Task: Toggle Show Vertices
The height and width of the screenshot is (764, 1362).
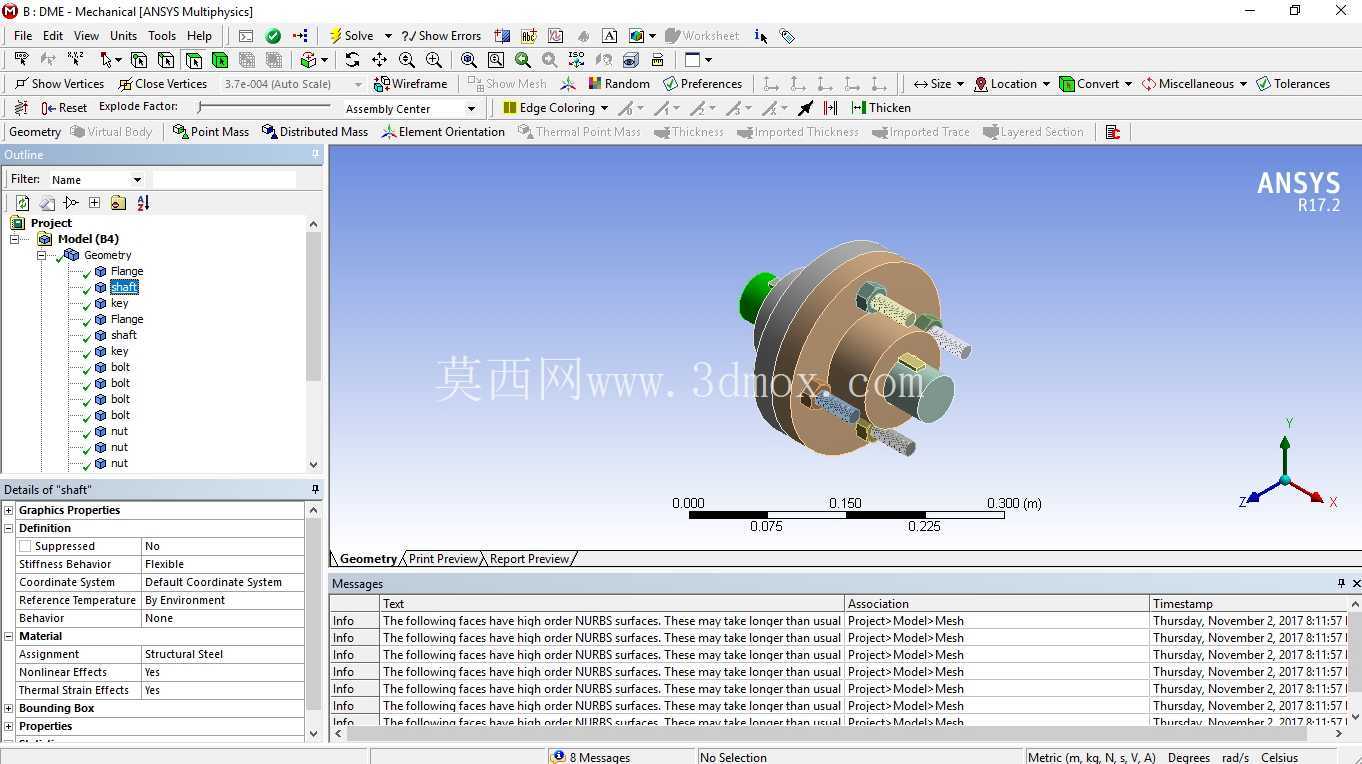Action: coord(59,84)
